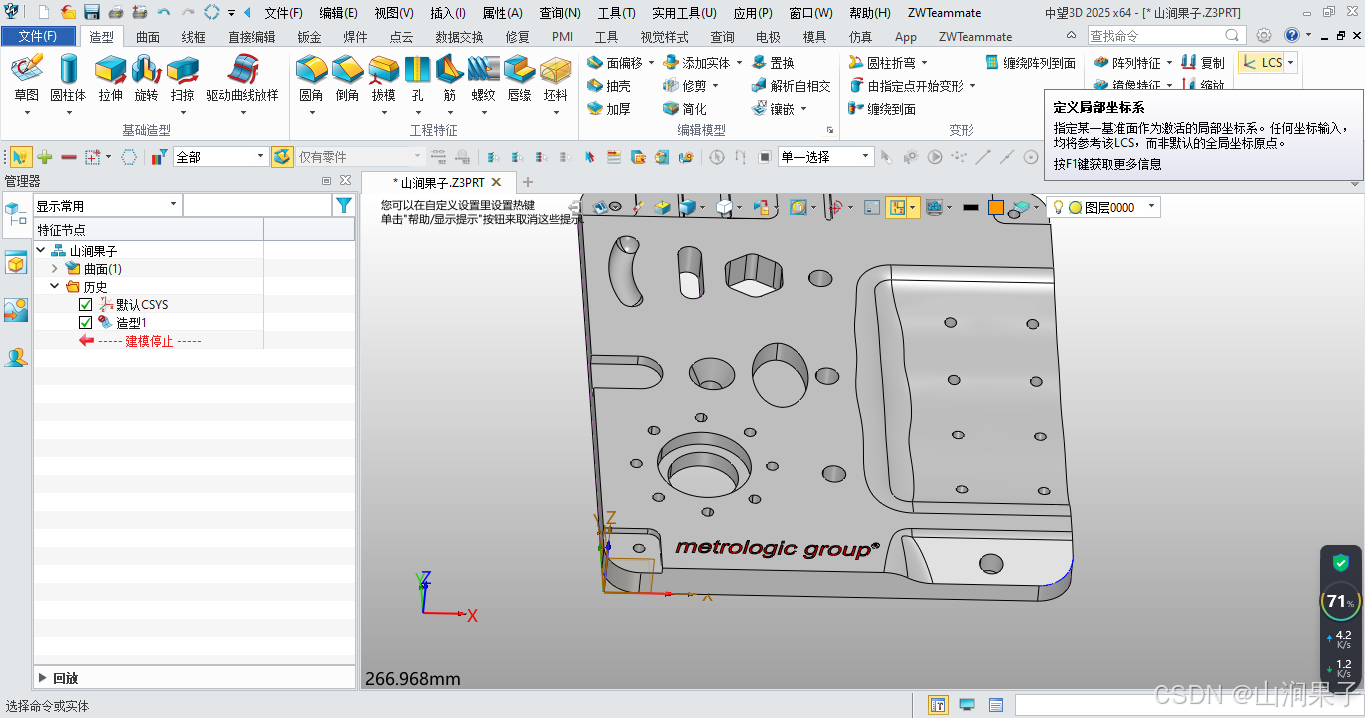Click the 缠绕到面 wrap tool

(x=881, y=108)
